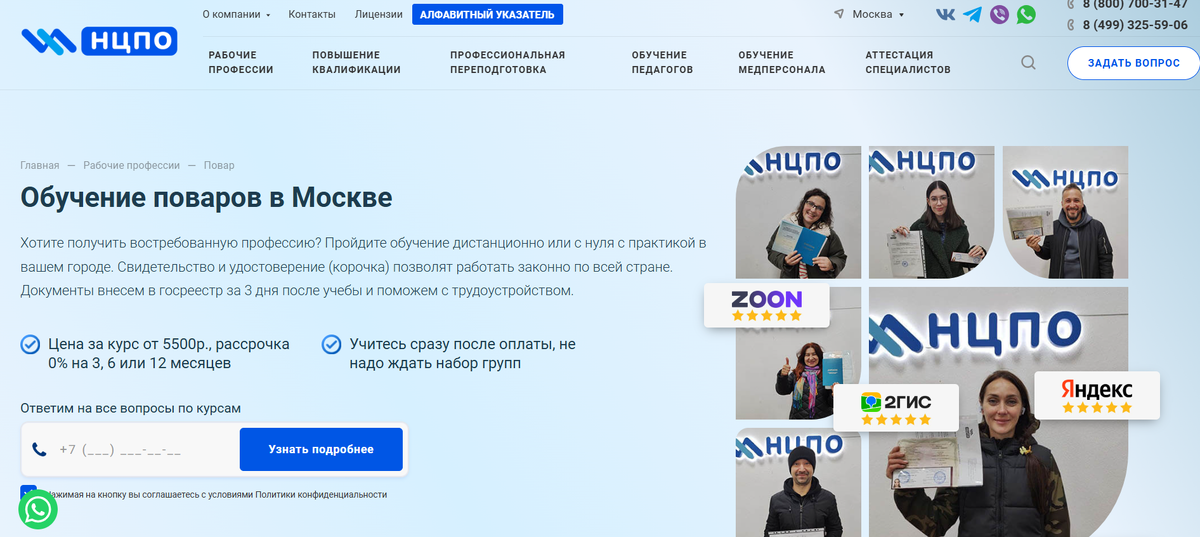The image size is (1200, 537).
Task: Click checkmark icon beside 'Учитесь сразу после оплаты'
Action: [331, 345]
